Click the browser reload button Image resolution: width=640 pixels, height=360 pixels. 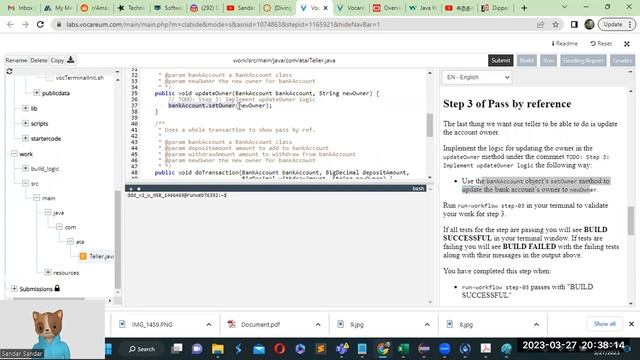[x=40, y=24]
